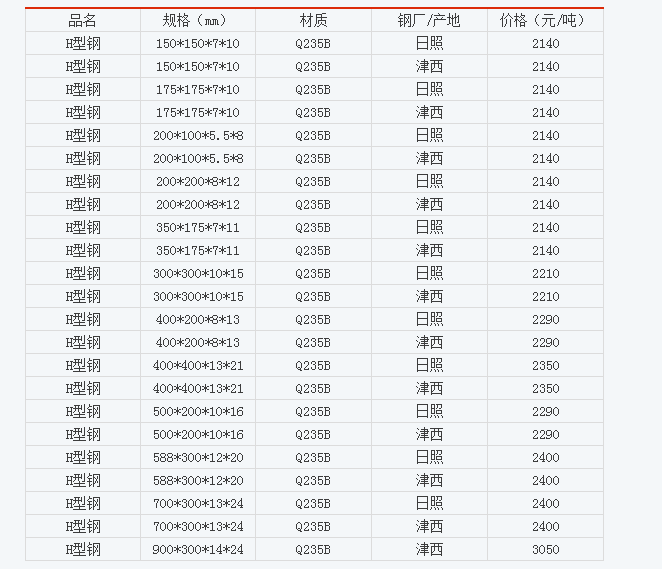Select 津西 in the 400*400*13*21 row
The image size is (662, 569).
click(429, 388)
